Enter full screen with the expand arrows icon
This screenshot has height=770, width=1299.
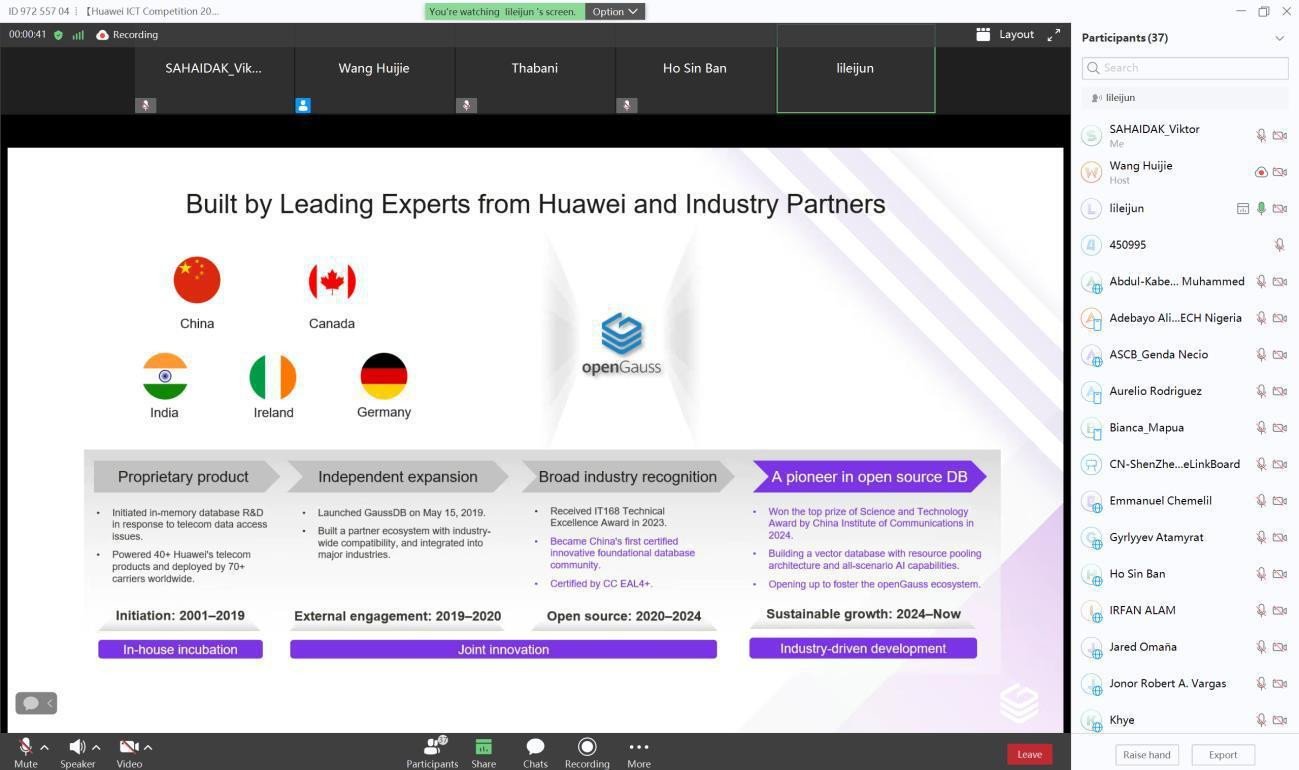click(1053, 35)
